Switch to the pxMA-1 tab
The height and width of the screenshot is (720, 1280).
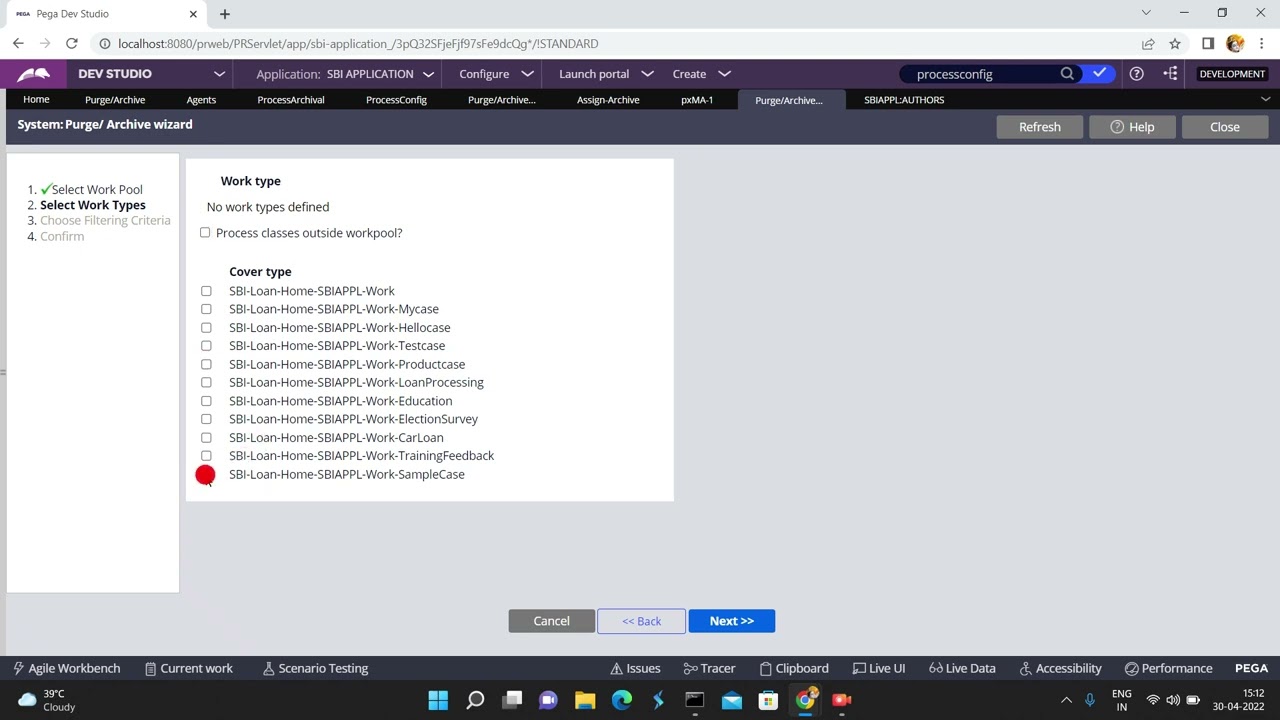[697, 100]
